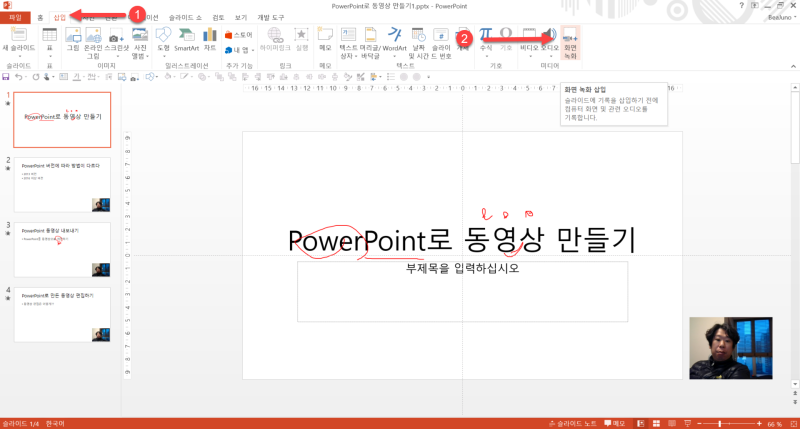Switch to the 홈 Home tab

point(40,17)
